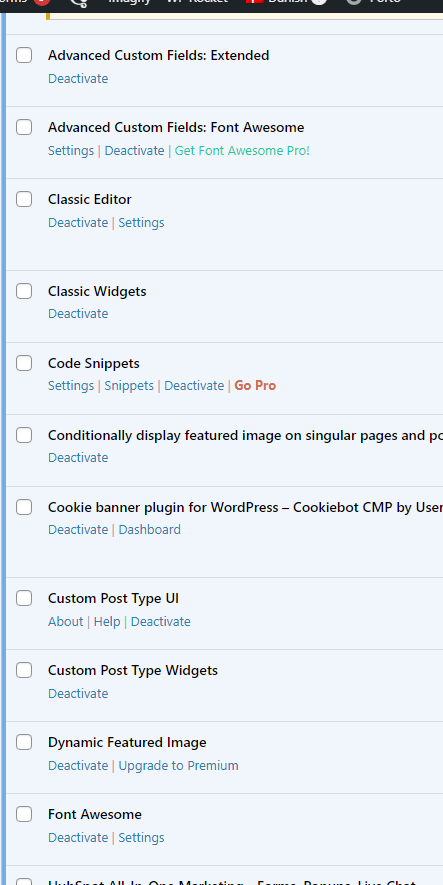Click Upgrade to Premium for Dynamic Featured Image
This screenshot has height=885, width=443.
click(x=178, y=765)
